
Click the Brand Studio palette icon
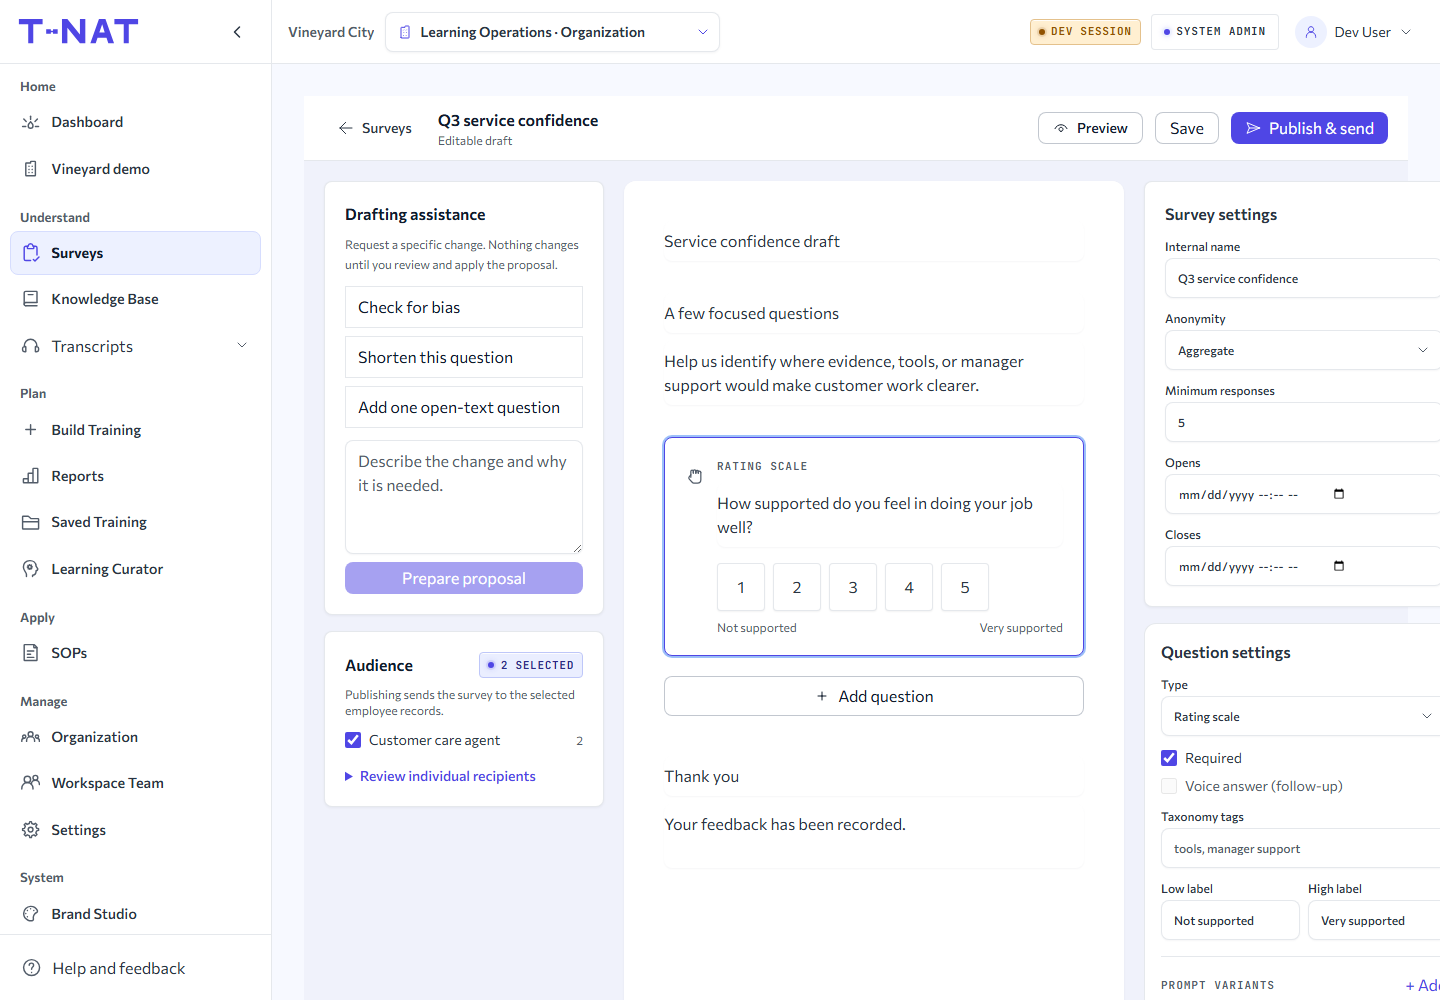click(31, 914)
